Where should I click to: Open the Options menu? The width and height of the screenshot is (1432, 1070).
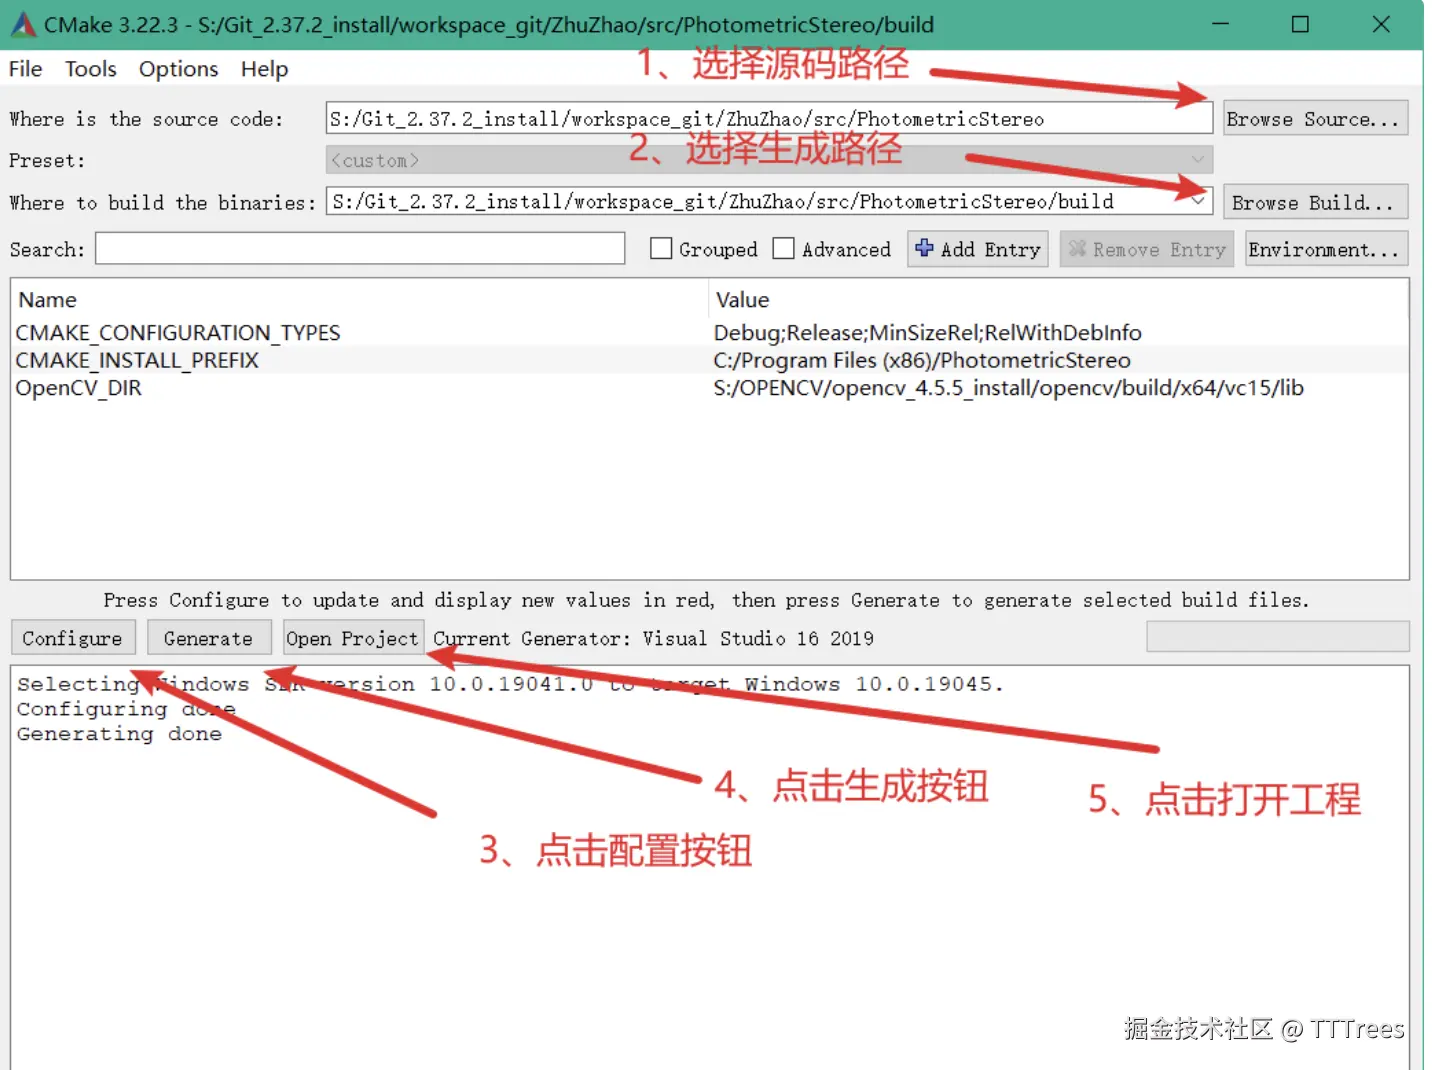pos(179,69)
